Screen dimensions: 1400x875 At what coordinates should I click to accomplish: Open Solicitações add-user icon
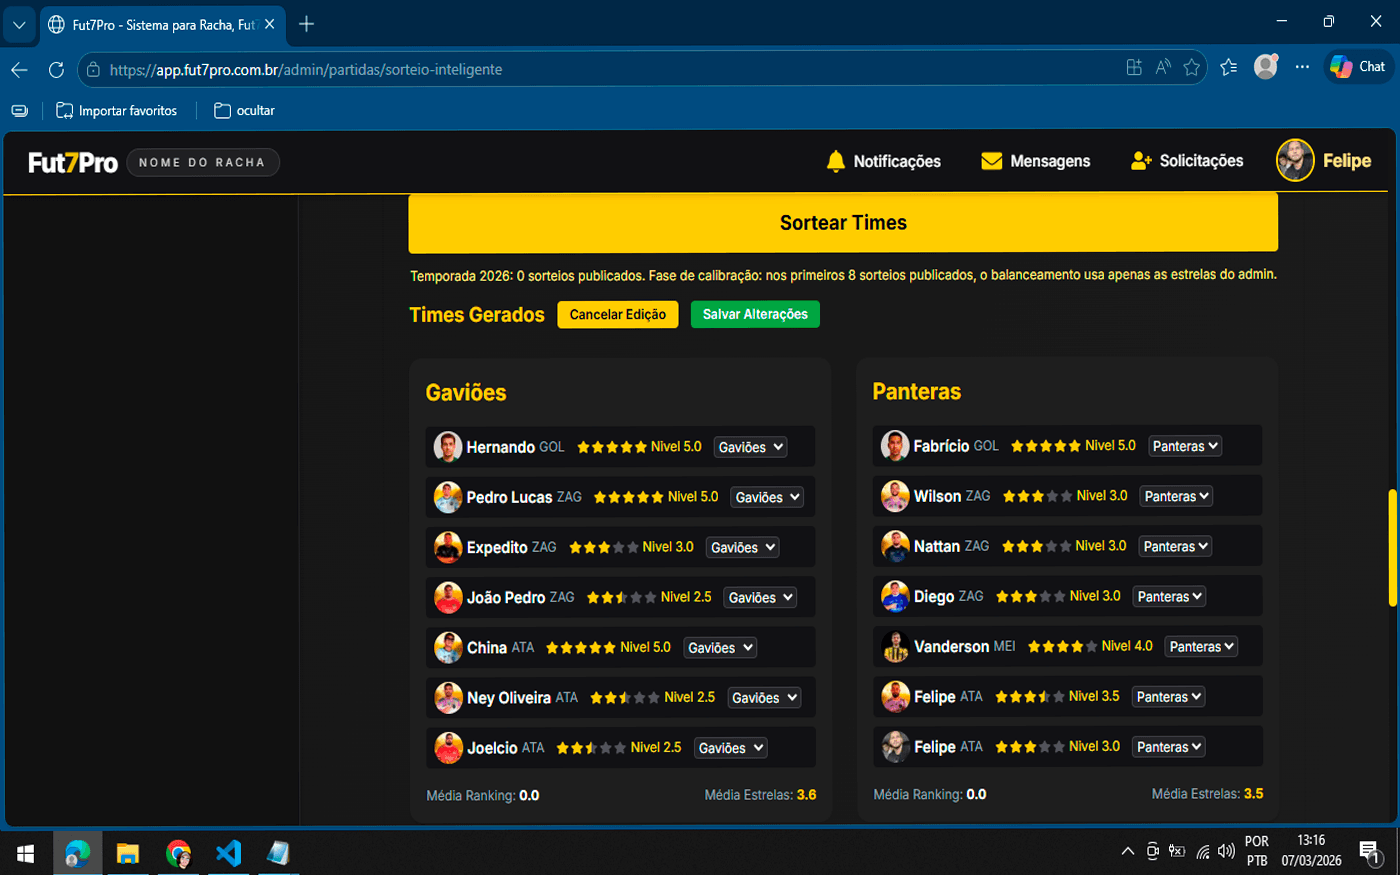pos(1141,161)
